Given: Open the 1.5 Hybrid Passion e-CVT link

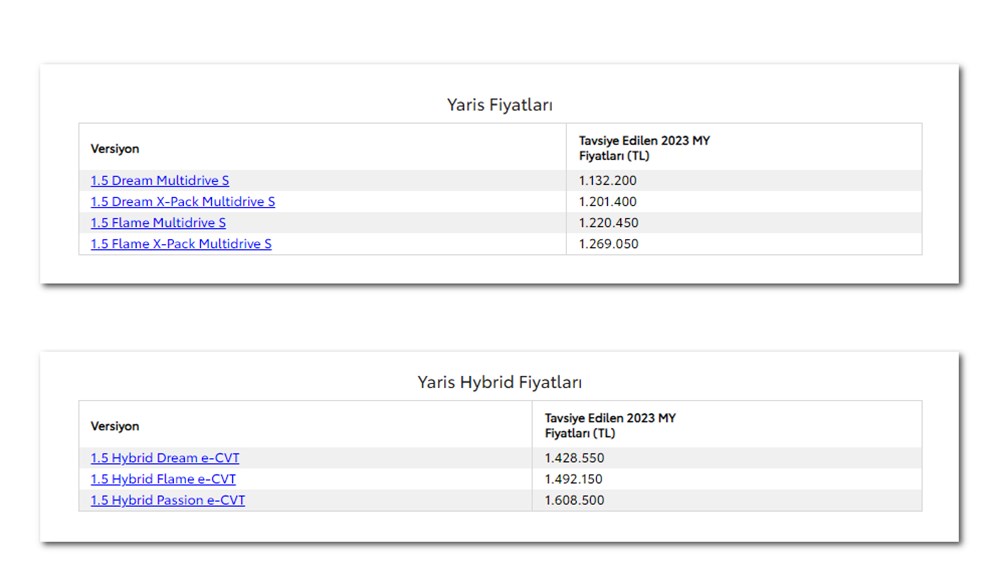Looking at the screenshot, I should [167, 500].
